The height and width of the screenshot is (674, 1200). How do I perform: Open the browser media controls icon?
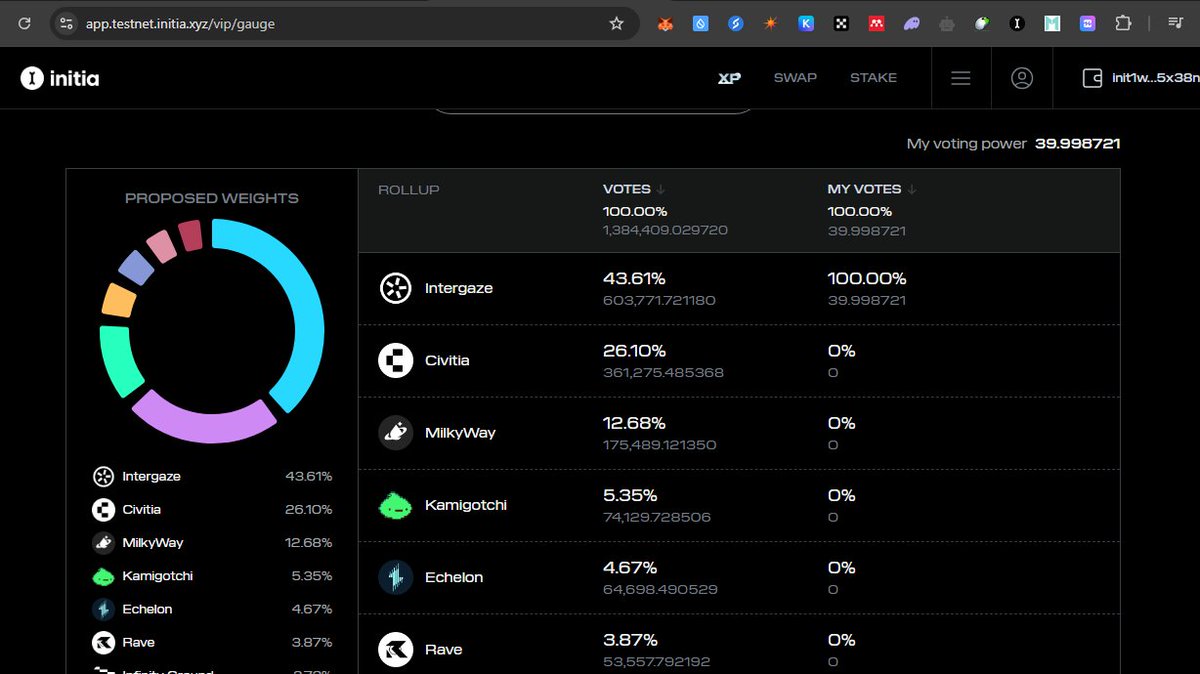[x=1175, y=23]
